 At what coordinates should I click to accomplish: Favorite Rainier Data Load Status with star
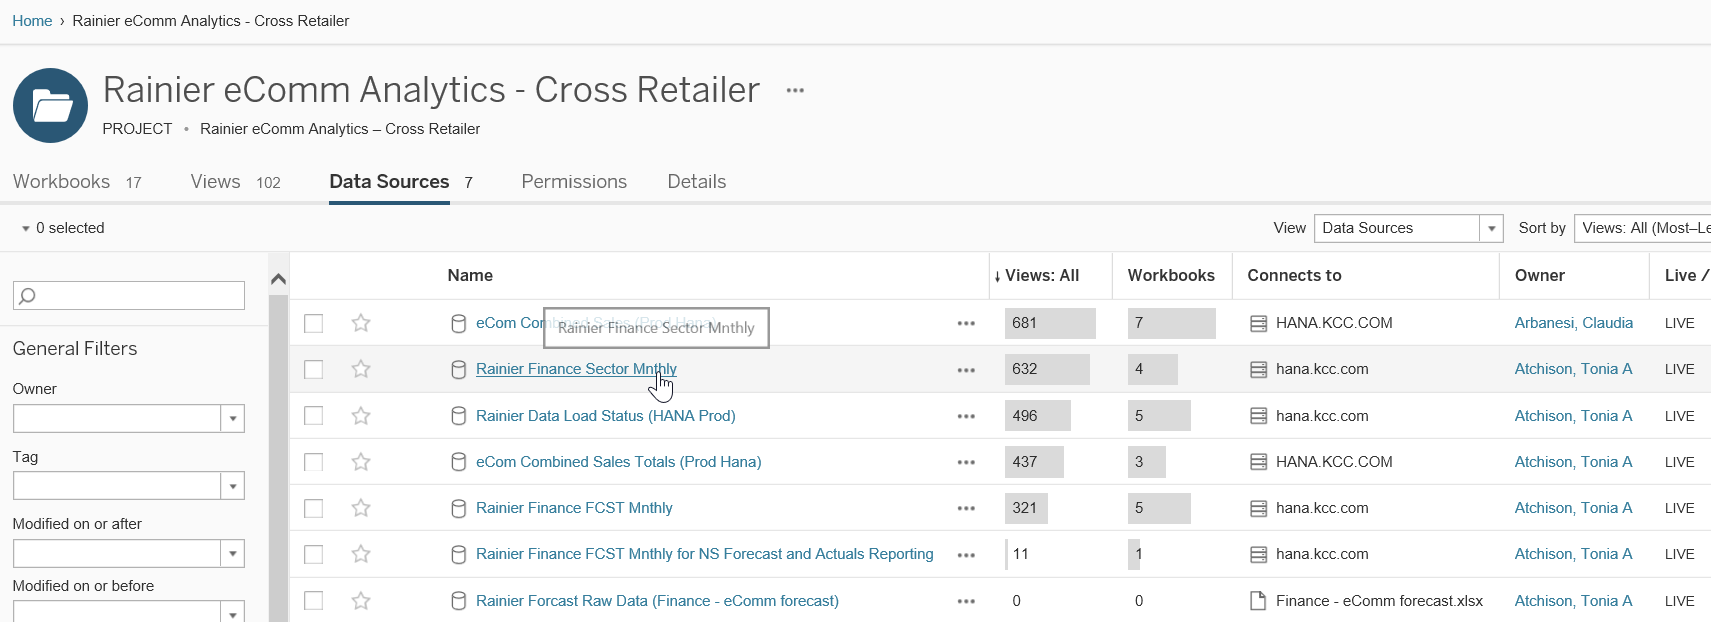(x=361, y=416)
